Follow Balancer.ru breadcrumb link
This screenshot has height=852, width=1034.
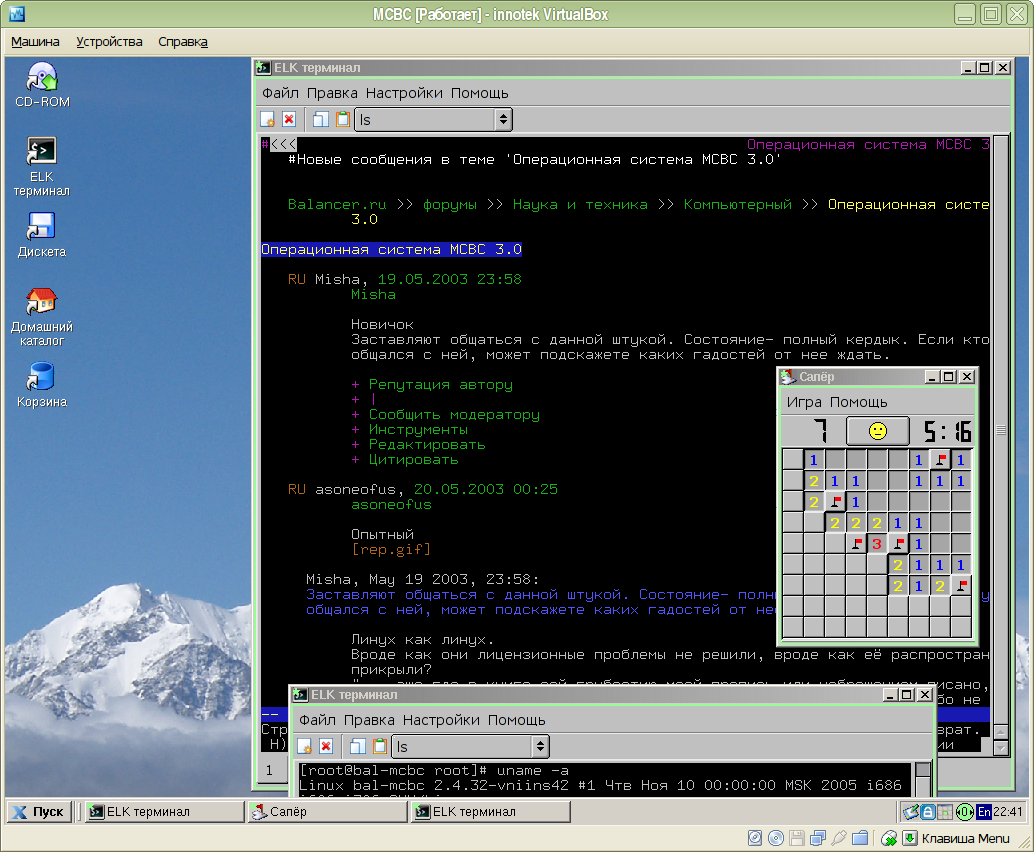pos(337,204)
